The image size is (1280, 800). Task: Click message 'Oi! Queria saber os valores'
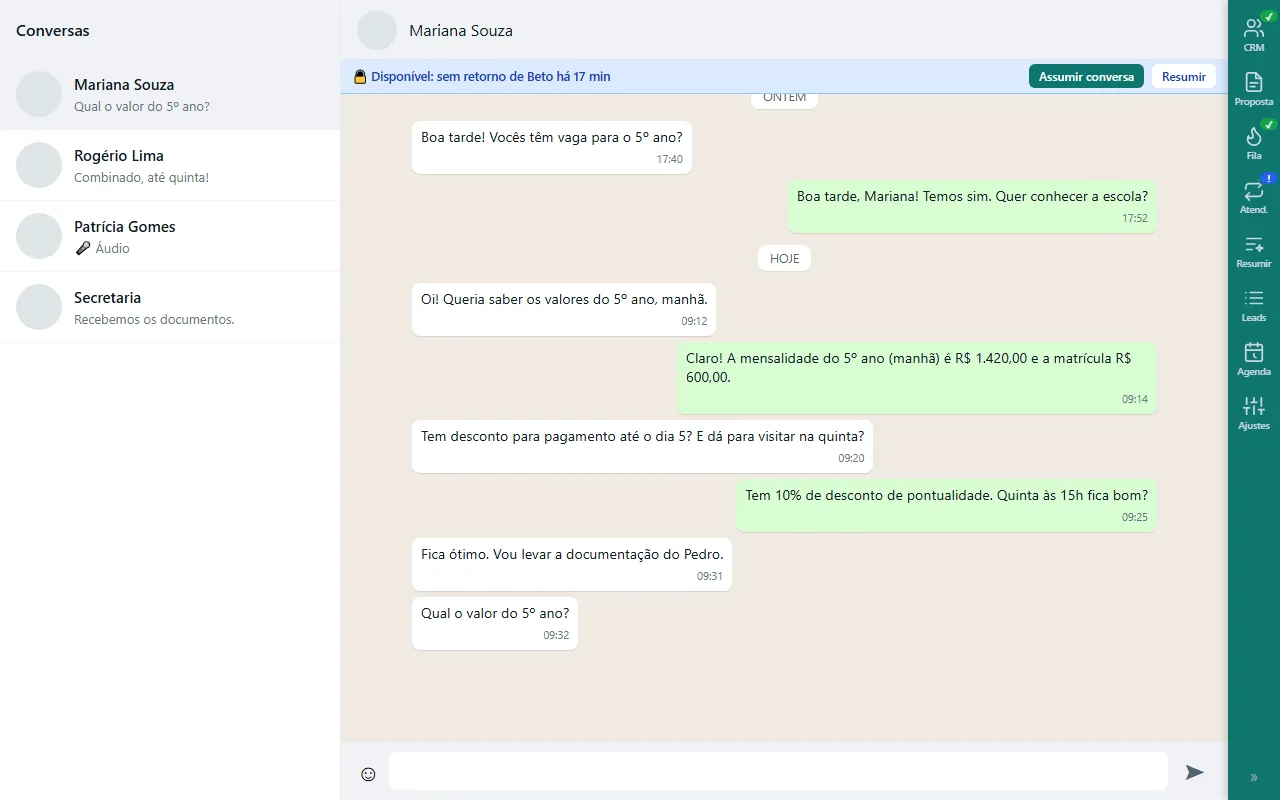click(564, 309)
